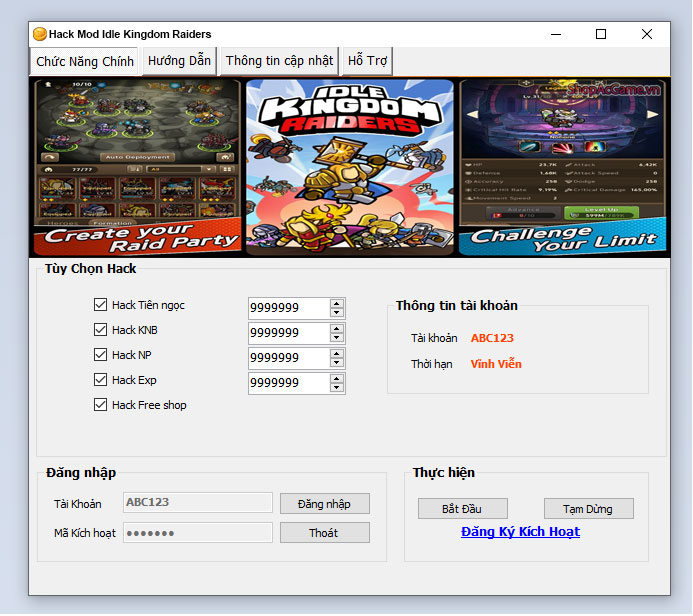Open the Hỗ Trợ tab
The width and height of the screenshot is (693, 616).
tap(367, 61)
